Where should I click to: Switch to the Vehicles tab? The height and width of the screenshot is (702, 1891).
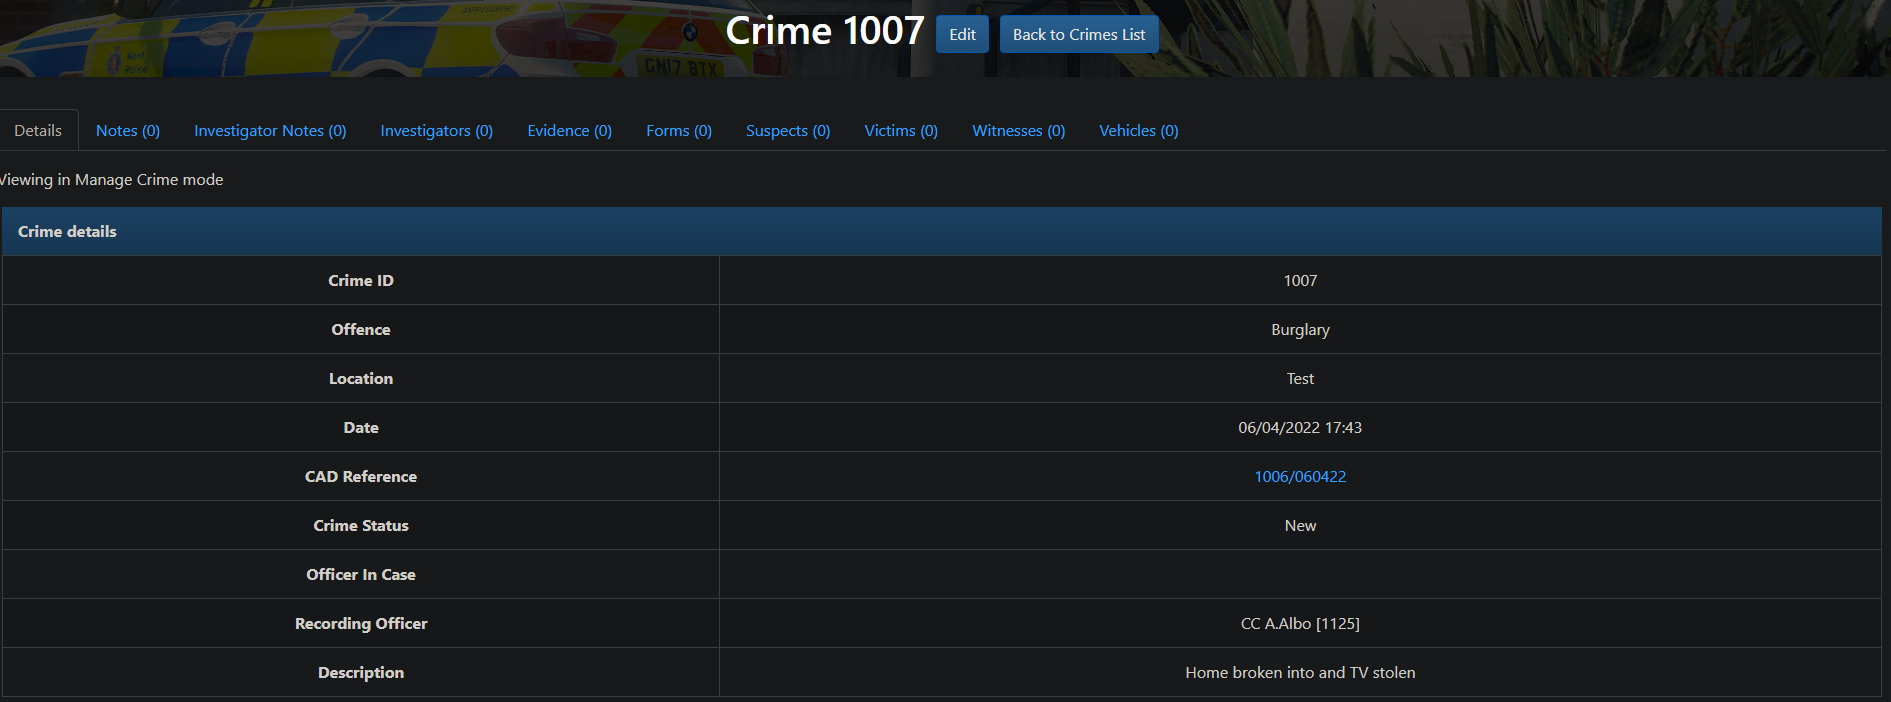click(x=1138, y=131)
